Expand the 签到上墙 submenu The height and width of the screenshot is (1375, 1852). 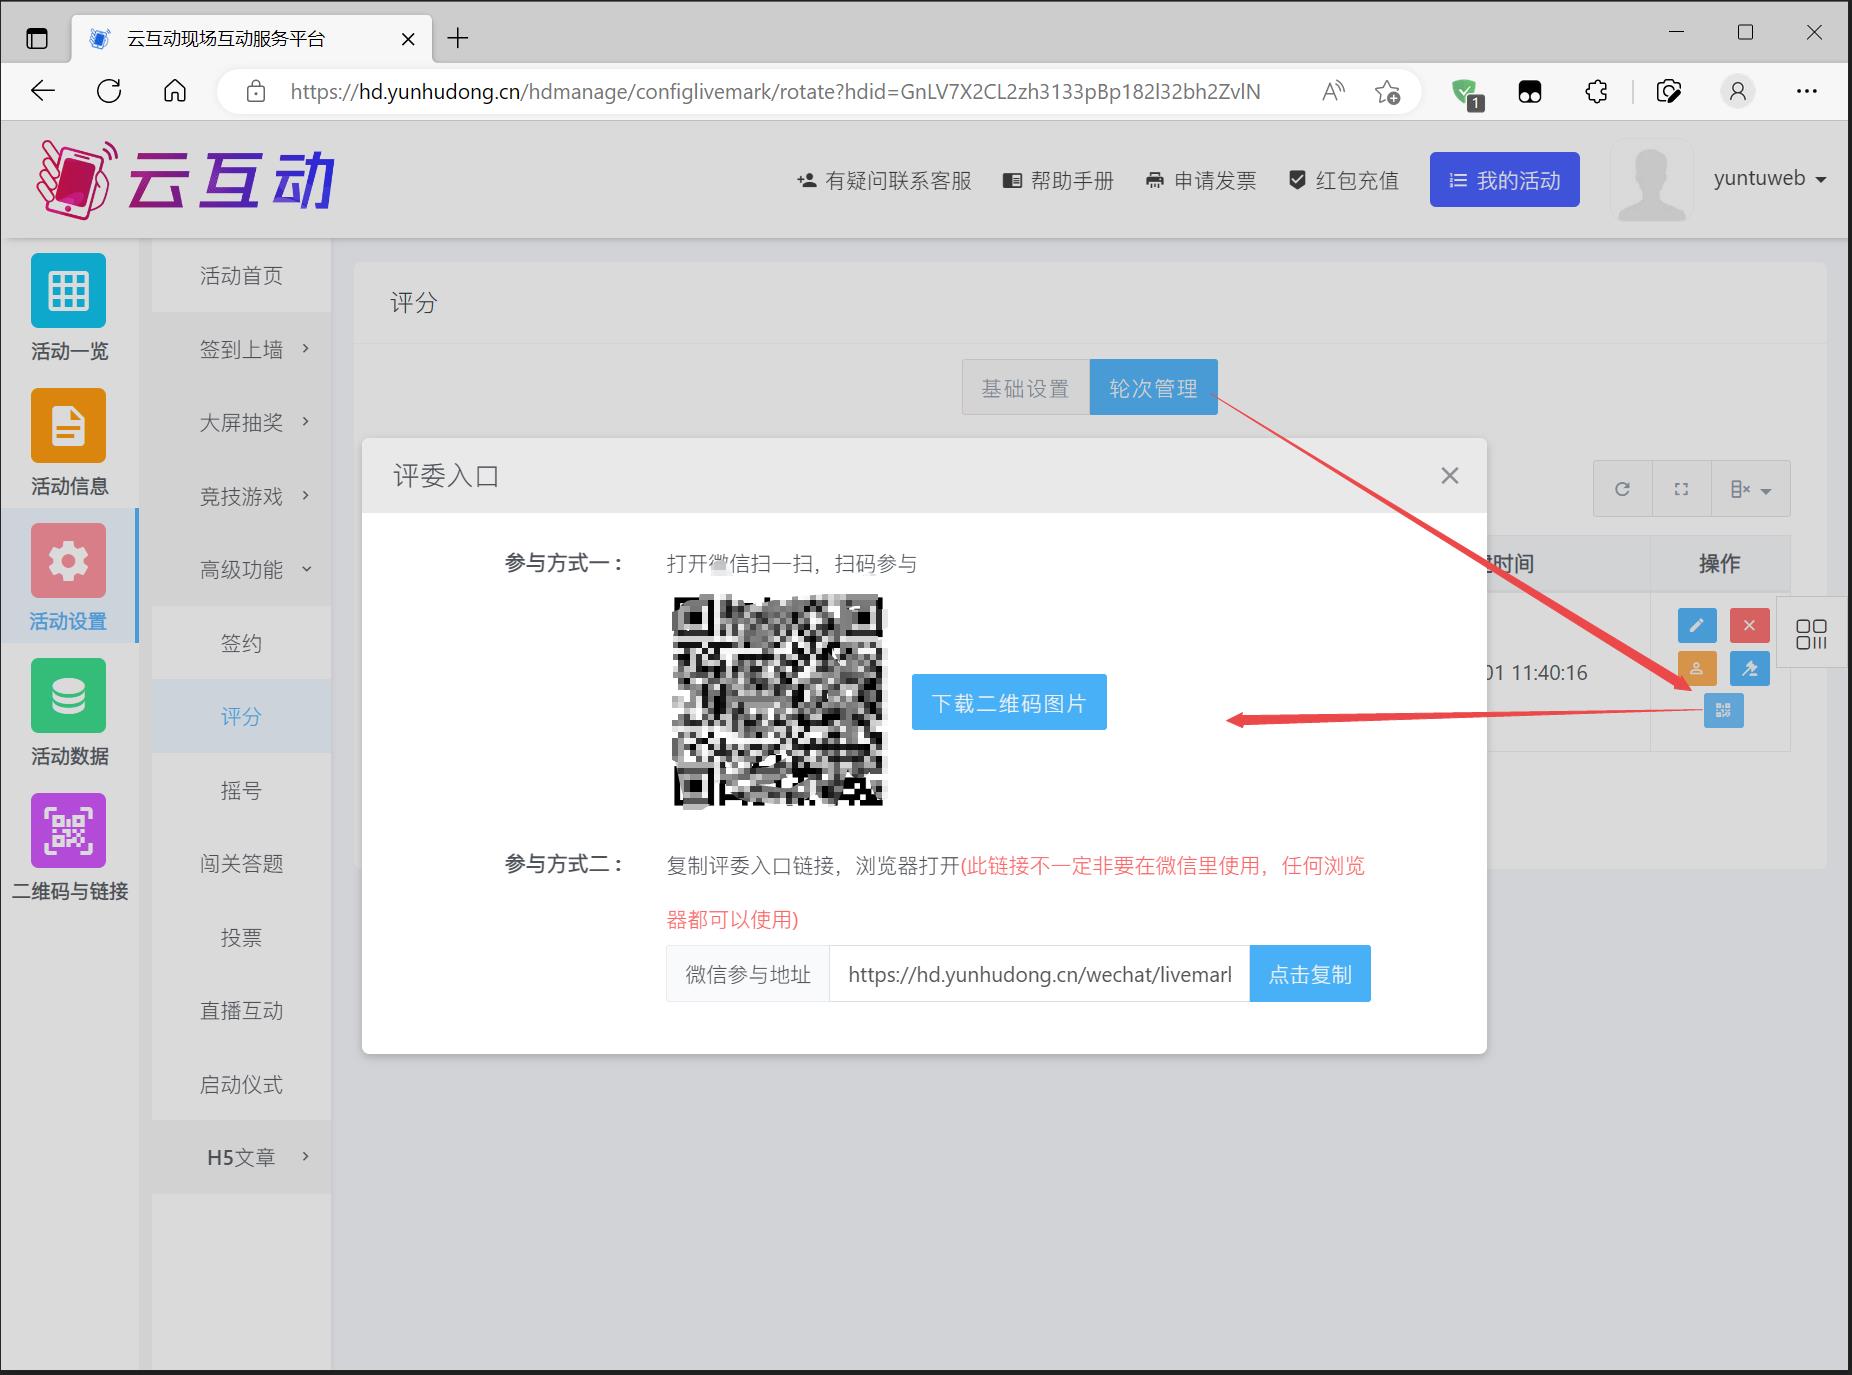(x=241, y=349)
